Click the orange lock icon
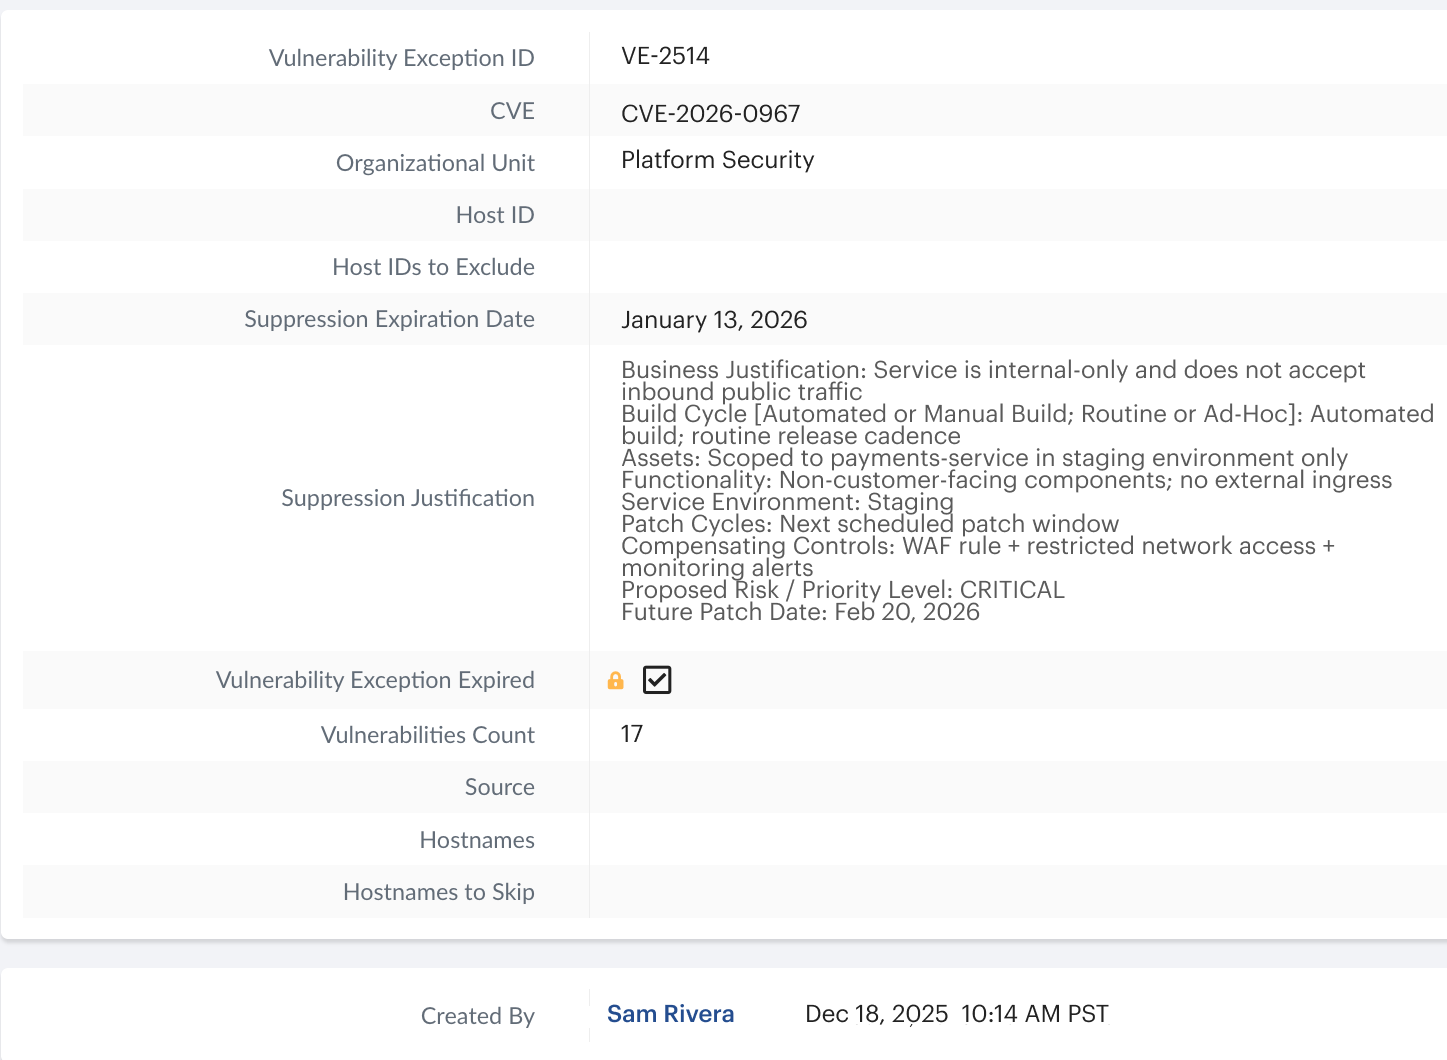The image size is (1447, 1060). [x=616, y=681]
